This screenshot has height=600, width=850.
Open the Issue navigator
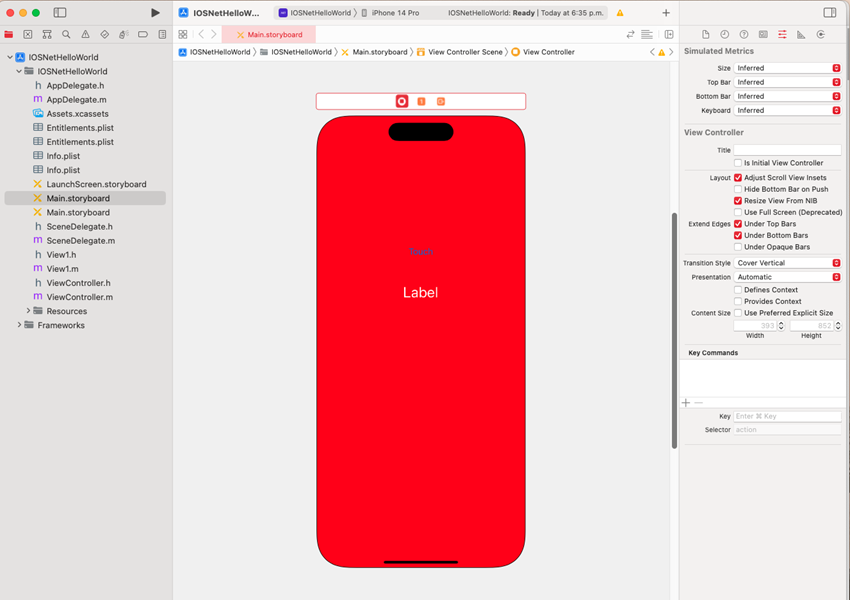coord(85,33)
